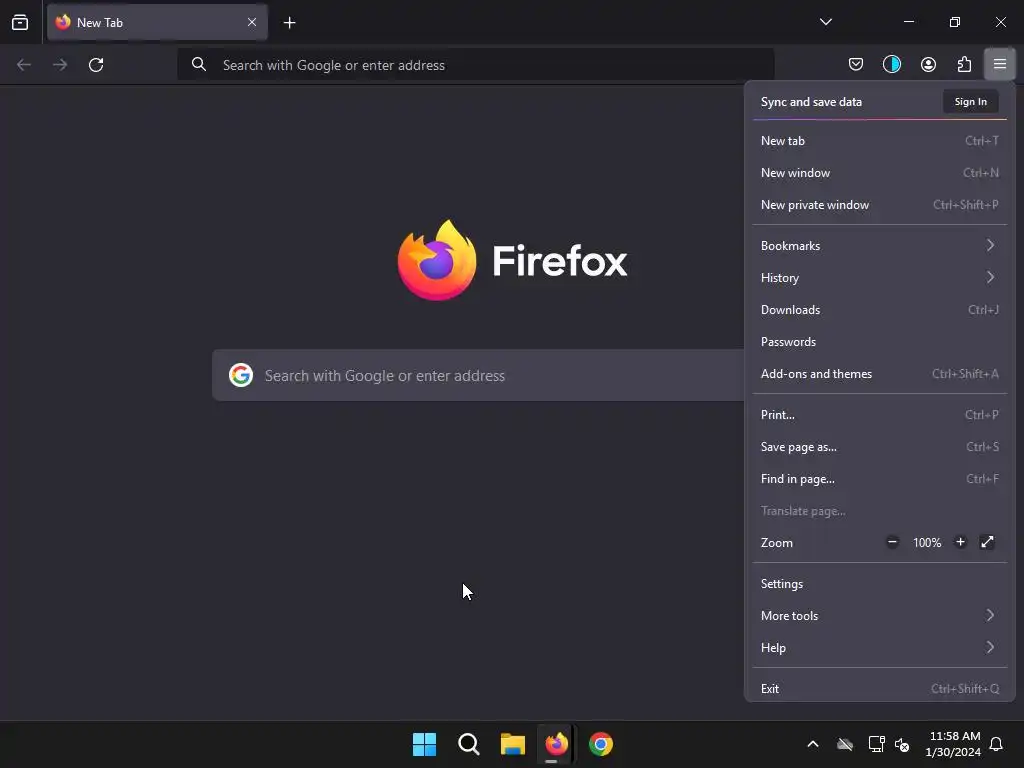1024x768 pixels.
Task: Focus the top address bar field
Action: 475,65
